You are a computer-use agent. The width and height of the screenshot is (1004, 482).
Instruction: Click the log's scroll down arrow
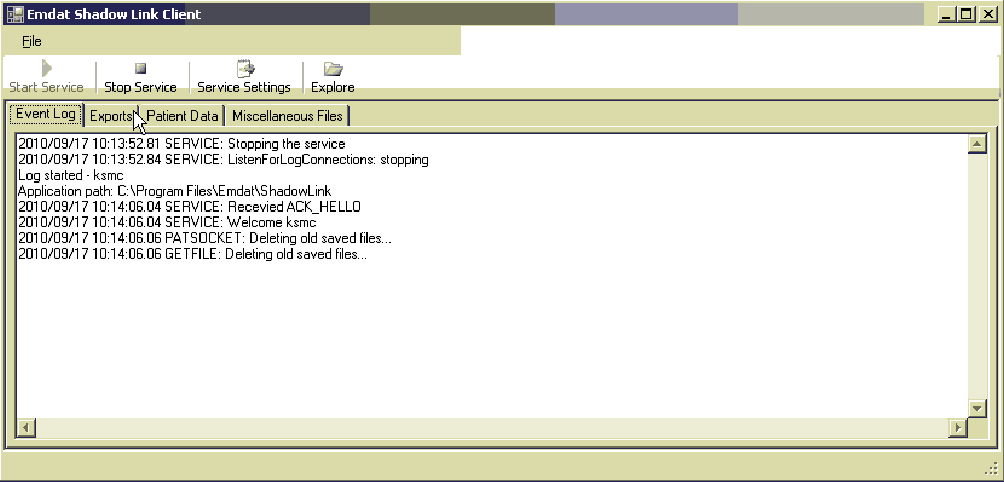coord(976,408)
